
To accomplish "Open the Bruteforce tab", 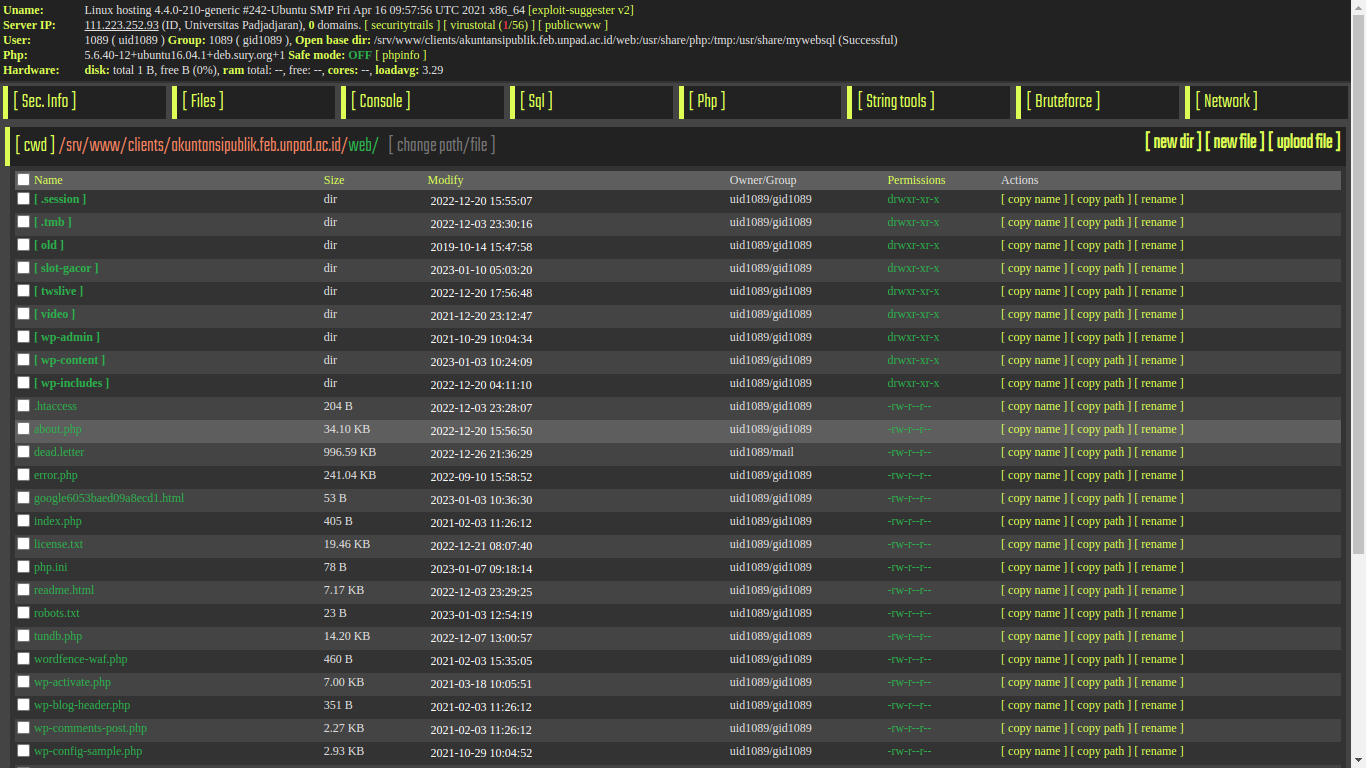I will 1063,101.
